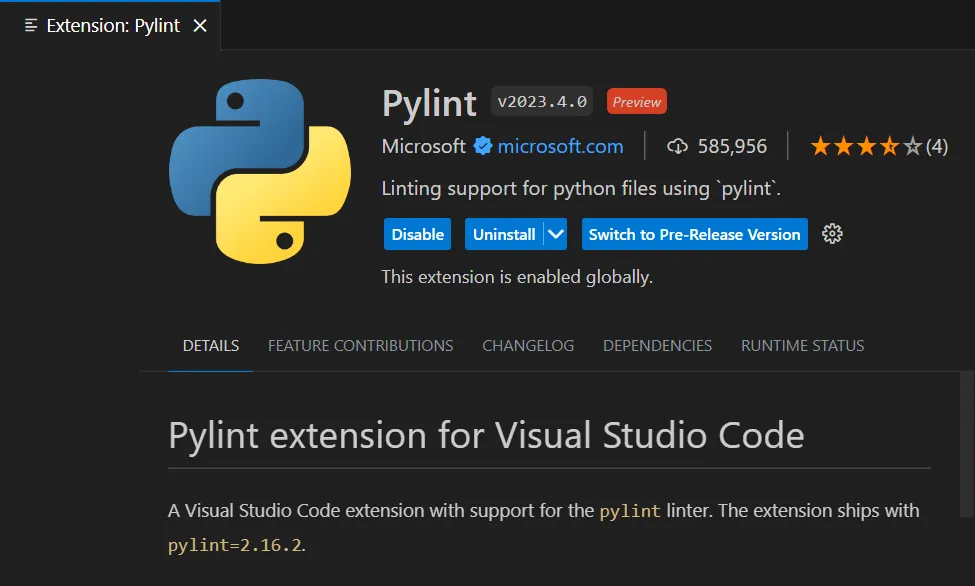Click the install count download icon
975x586 pixels.
tap(678, 146)
